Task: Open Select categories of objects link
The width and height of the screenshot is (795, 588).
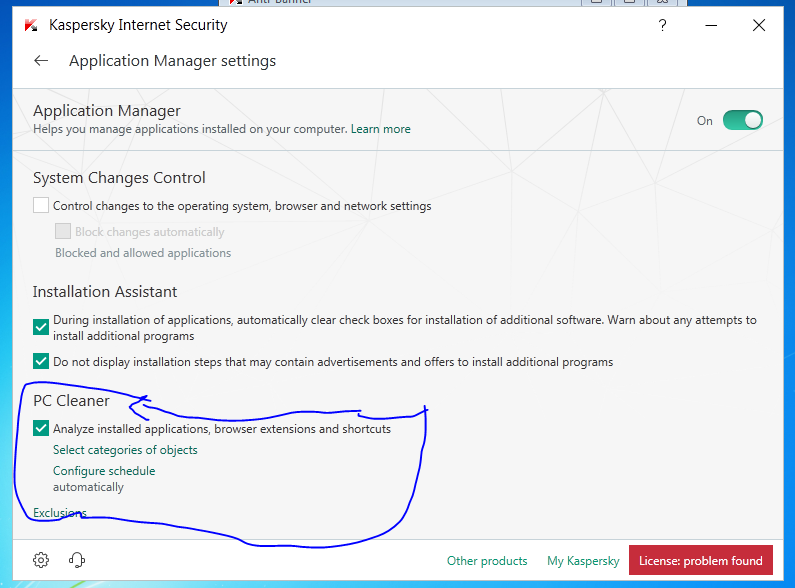Action: (x=125, y=450)
